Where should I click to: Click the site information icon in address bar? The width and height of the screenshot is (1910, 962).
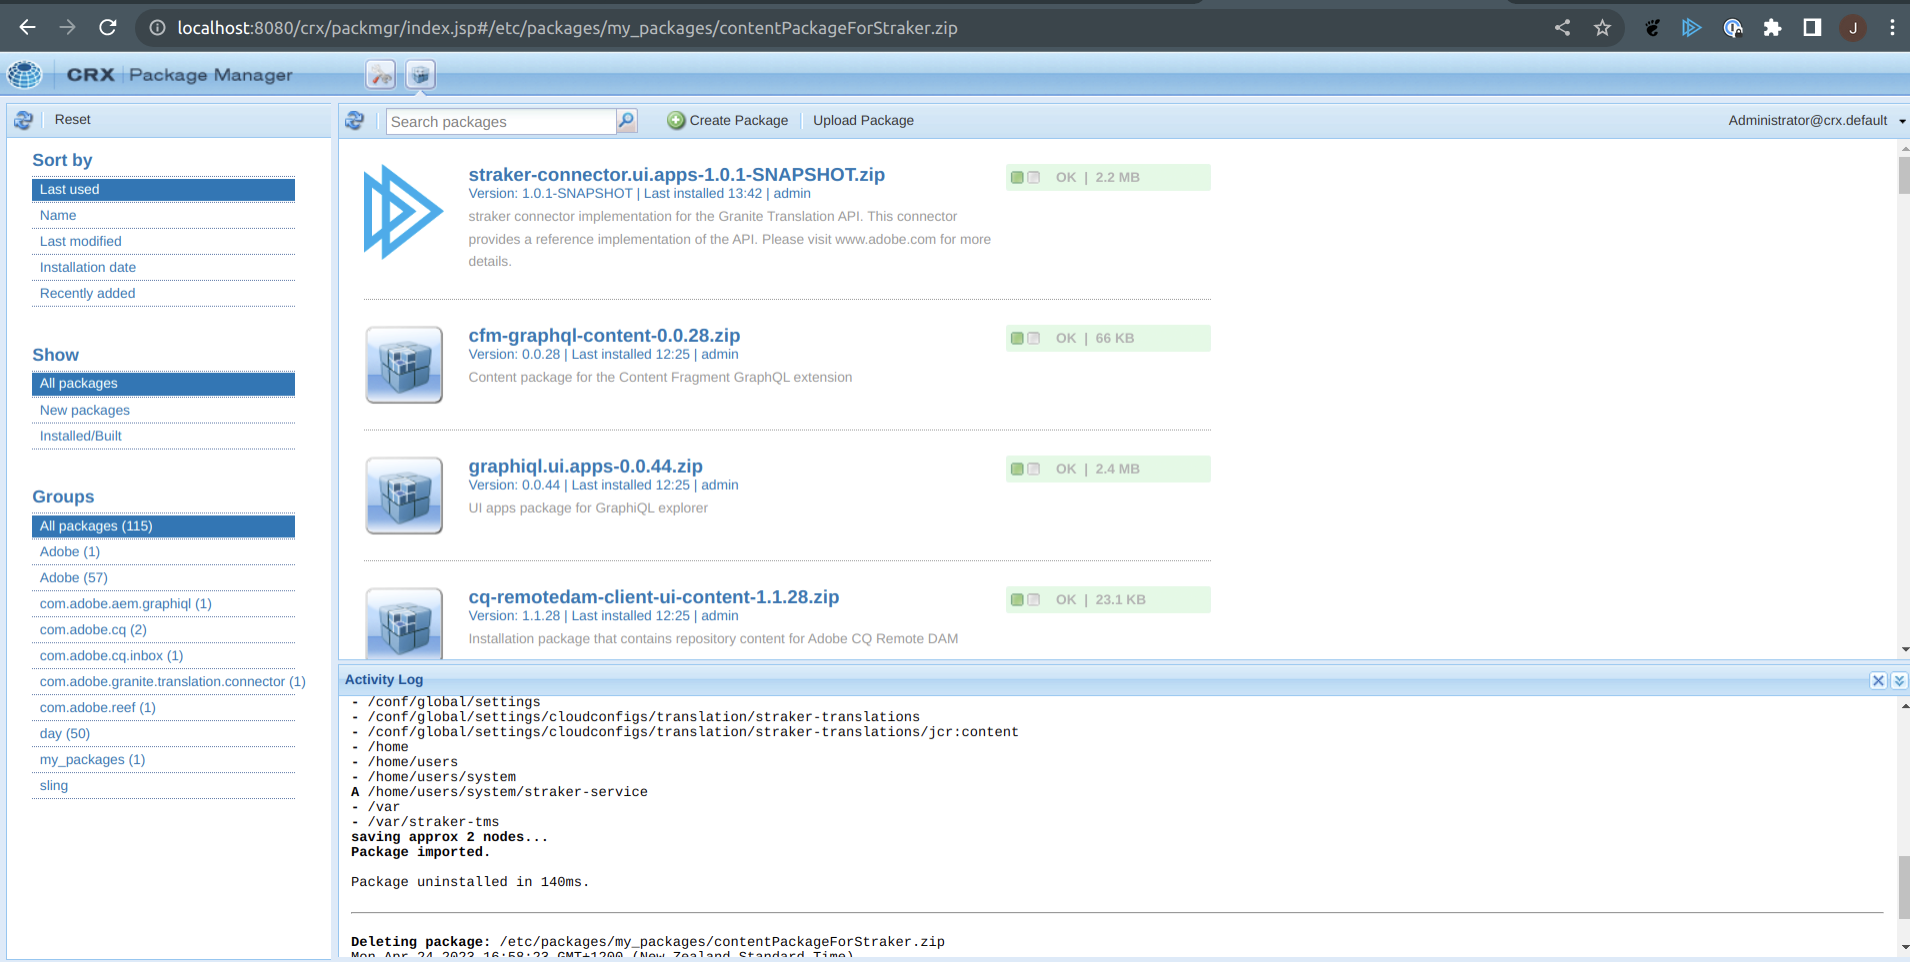coord(157,28)
